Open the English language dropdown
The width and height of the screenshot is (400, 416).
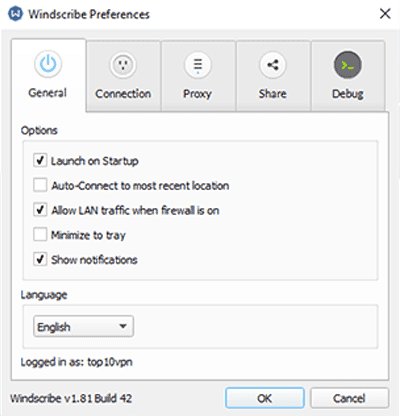[x=83, y=326]
